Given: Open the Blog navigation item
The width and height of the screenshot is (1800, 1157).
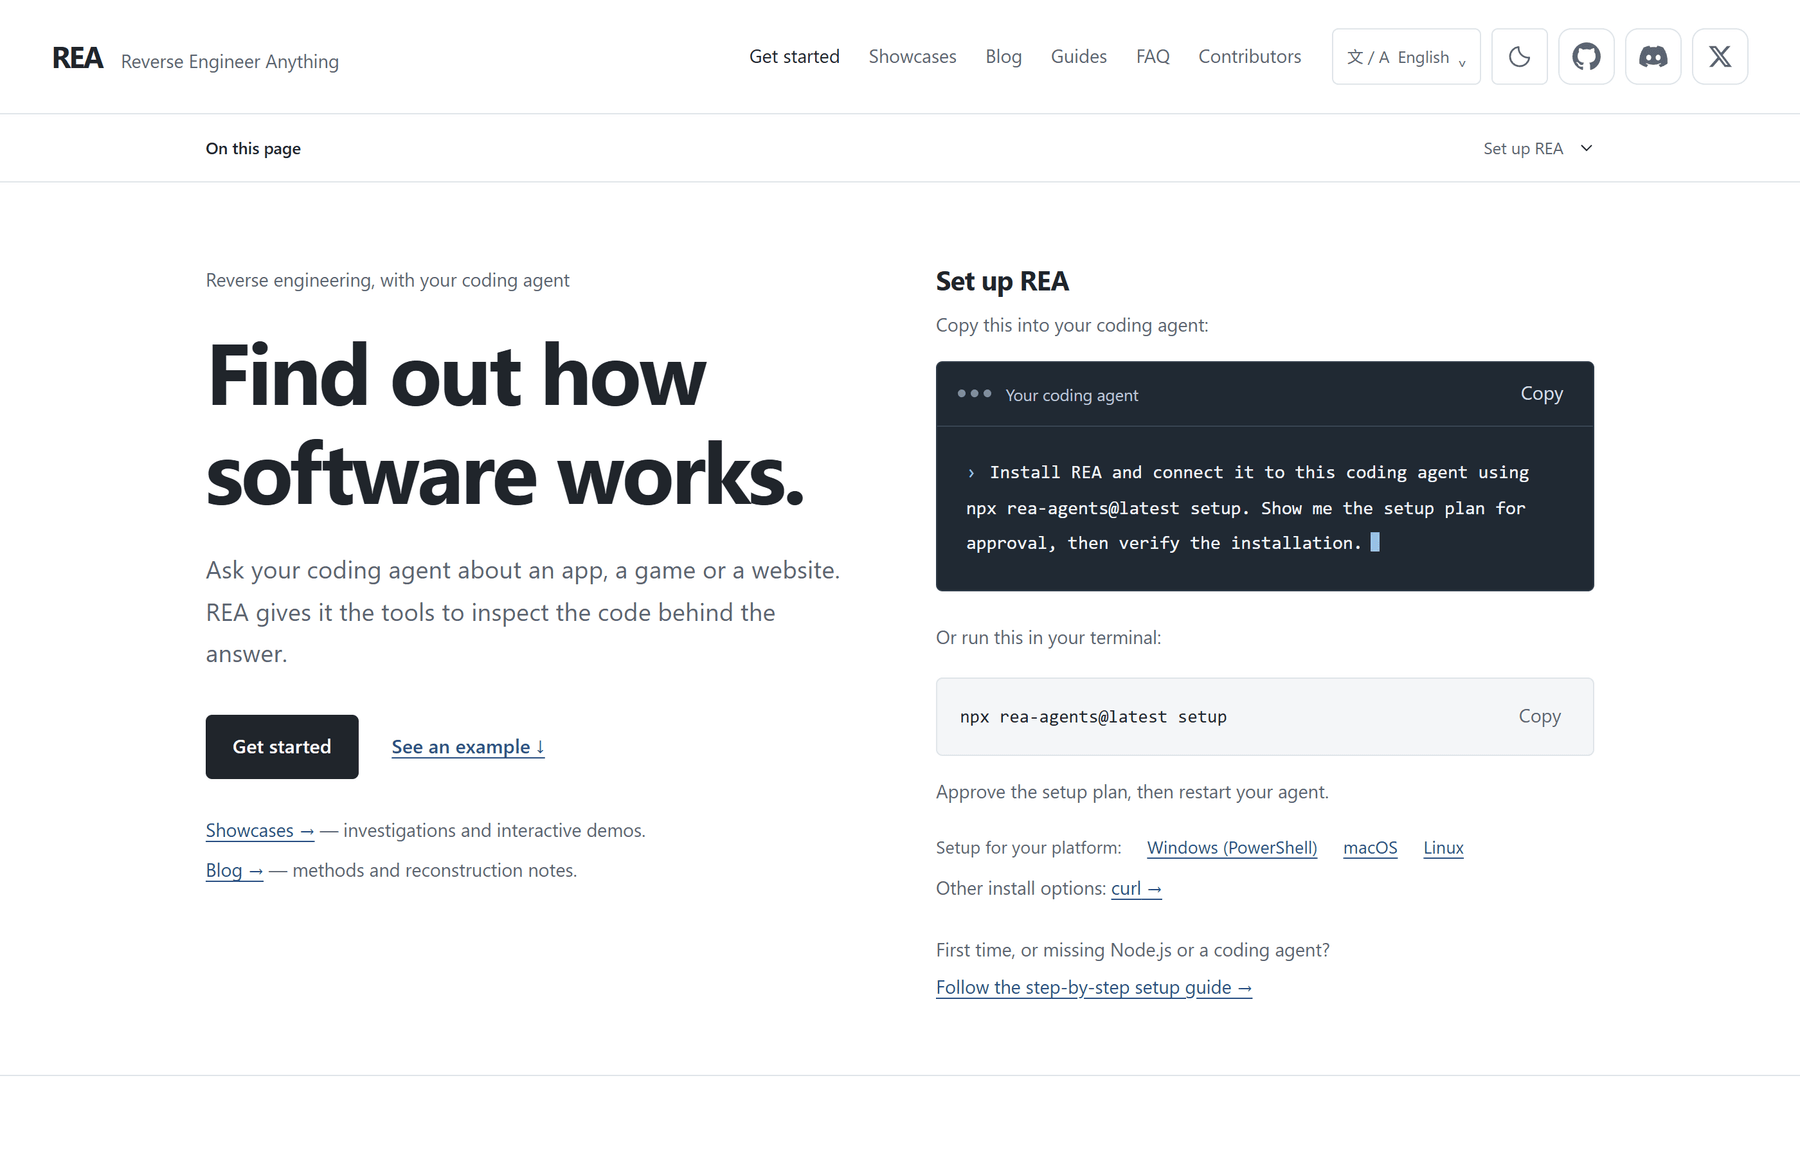Looking at the screenshot, I should tap(1003, 57).
